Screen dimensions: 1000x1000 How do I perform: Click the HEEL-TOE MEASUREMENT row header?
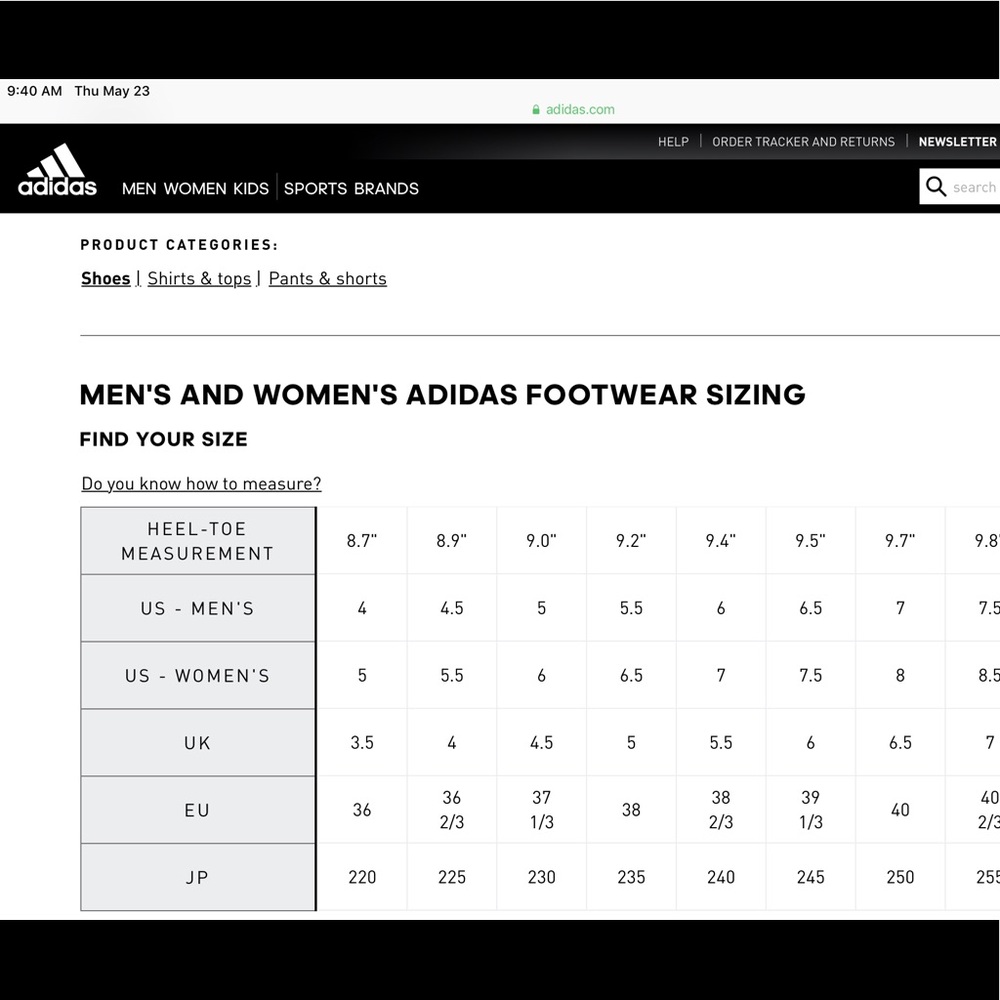coord(198,541)
